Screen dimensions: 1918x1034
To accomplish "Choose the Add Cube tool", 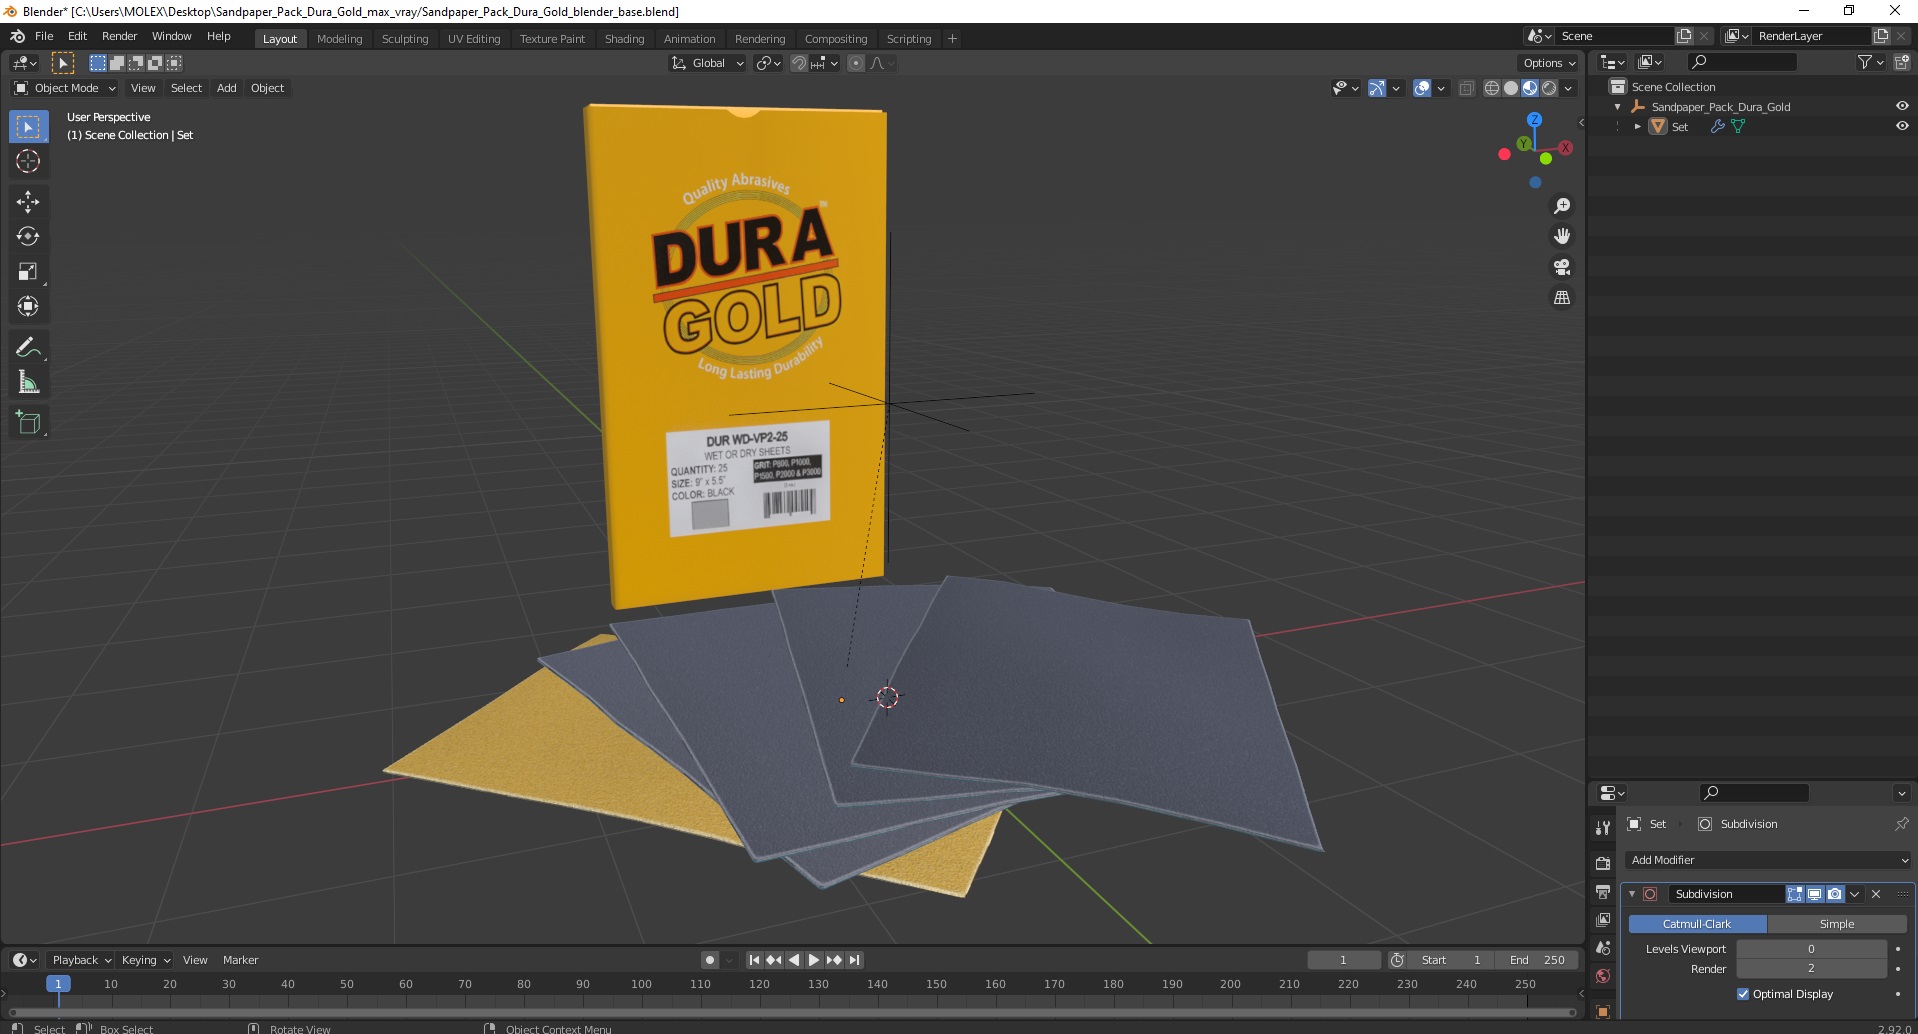I will (28, 423).
